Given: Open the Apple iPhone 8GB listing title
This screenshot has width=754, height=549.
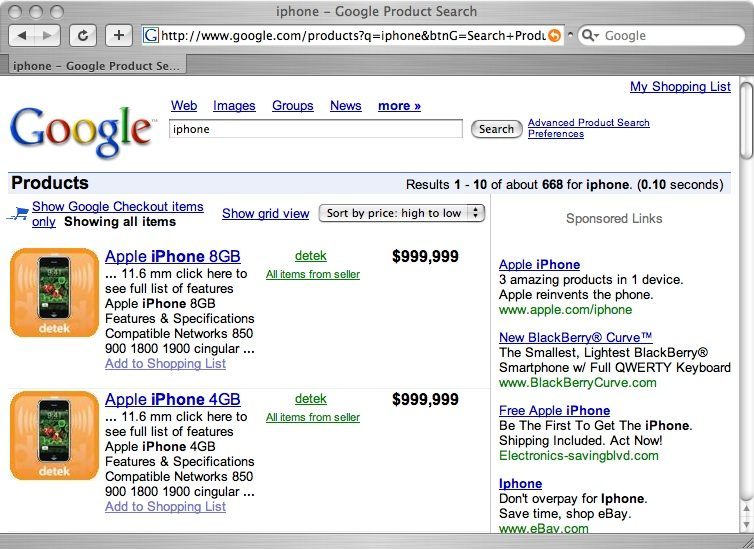Looking at the screenshot, I should (x=173, y=256).
